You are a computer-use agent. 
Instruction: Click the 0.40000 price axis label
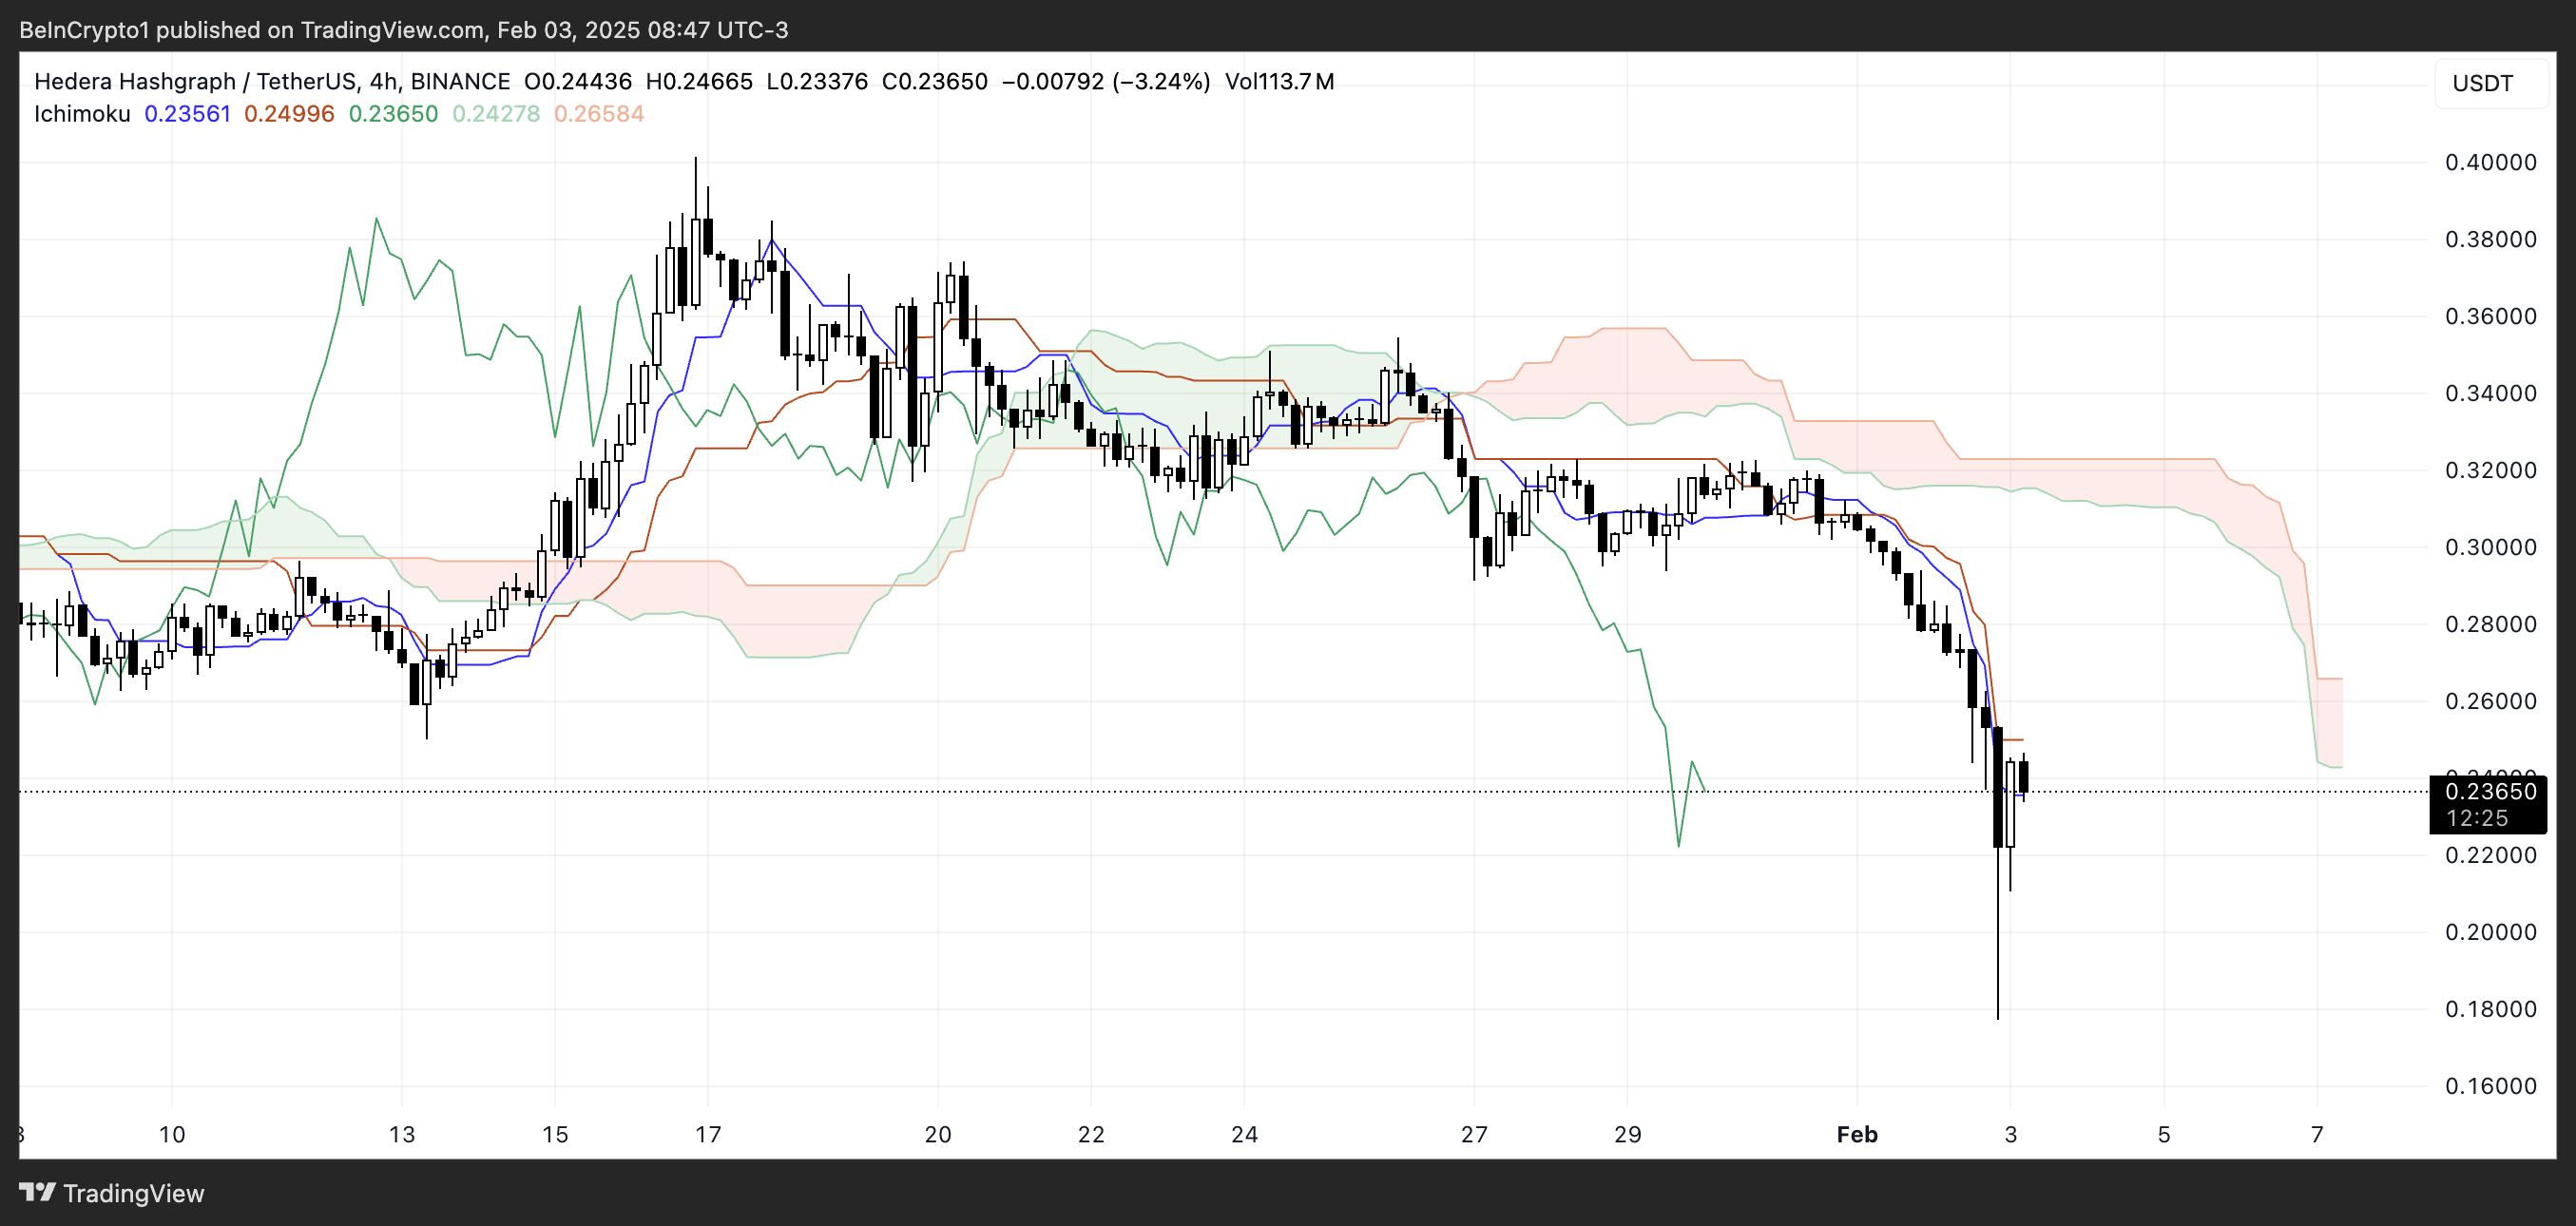point(2490,162)
